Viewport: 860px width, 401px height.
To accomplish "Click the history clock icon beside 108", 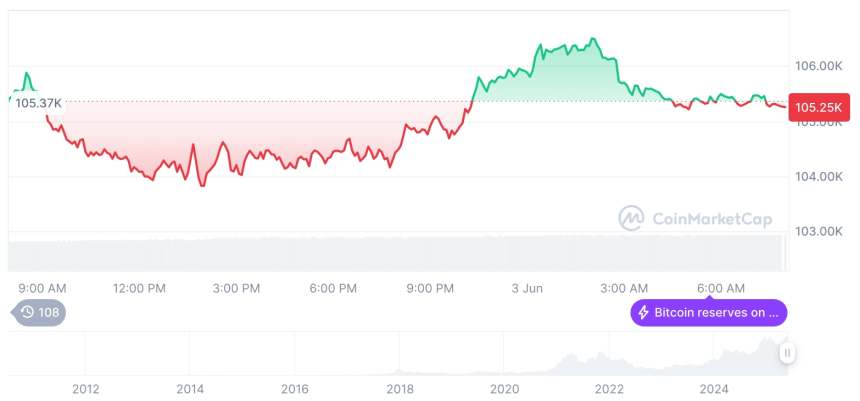I will [x=27, y=312].
